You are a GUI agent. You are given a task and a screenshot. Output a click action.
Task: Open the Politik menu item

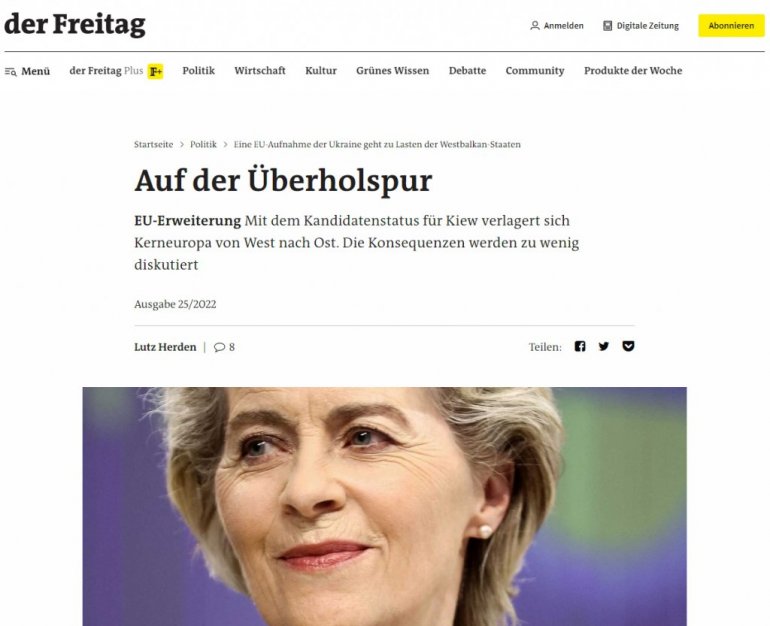(198, 71)
